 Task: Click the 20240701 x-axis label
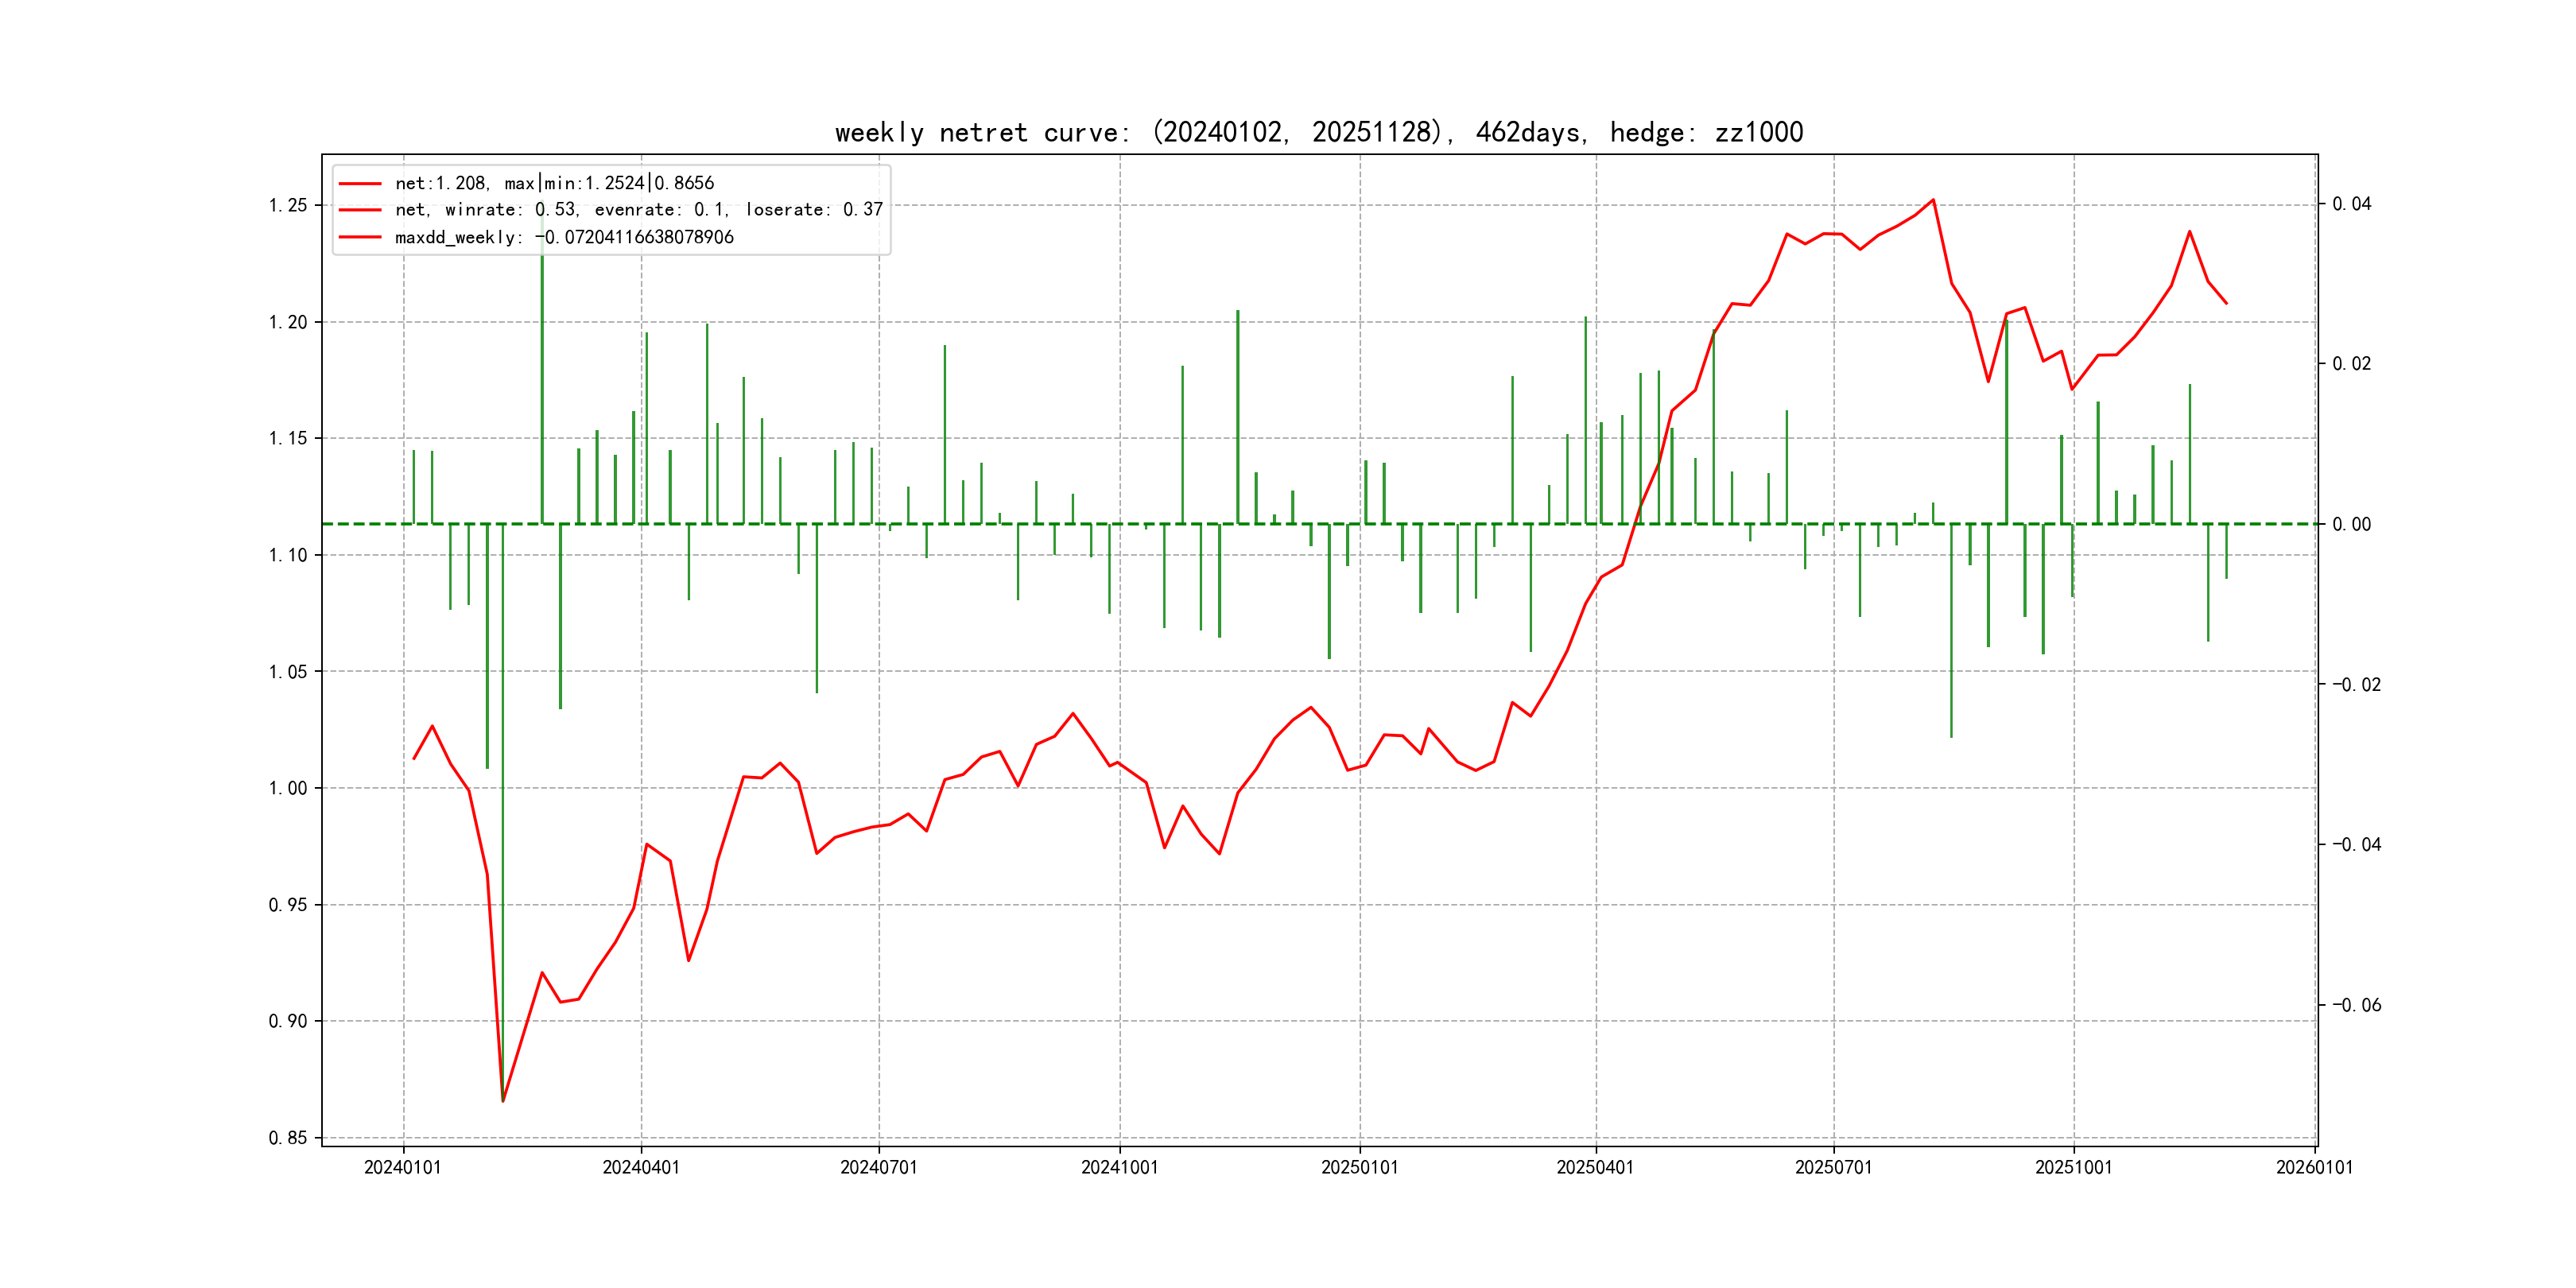[x=879, y=1167]
